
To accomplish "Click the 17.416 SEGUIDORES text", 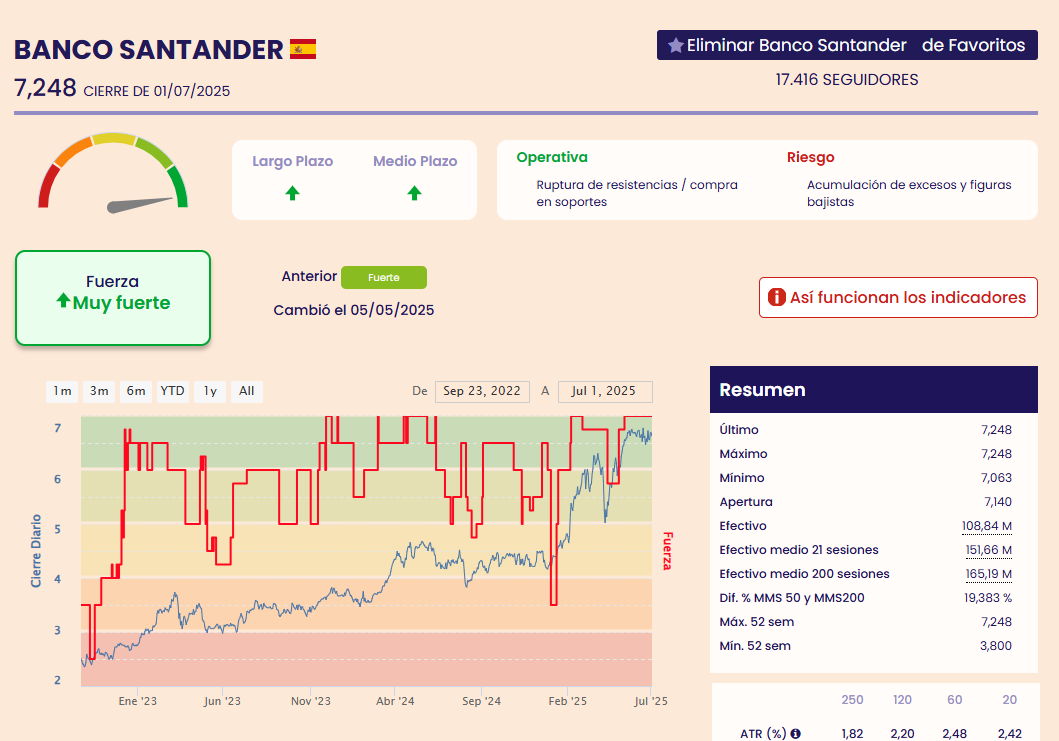I will coord(847,80).
